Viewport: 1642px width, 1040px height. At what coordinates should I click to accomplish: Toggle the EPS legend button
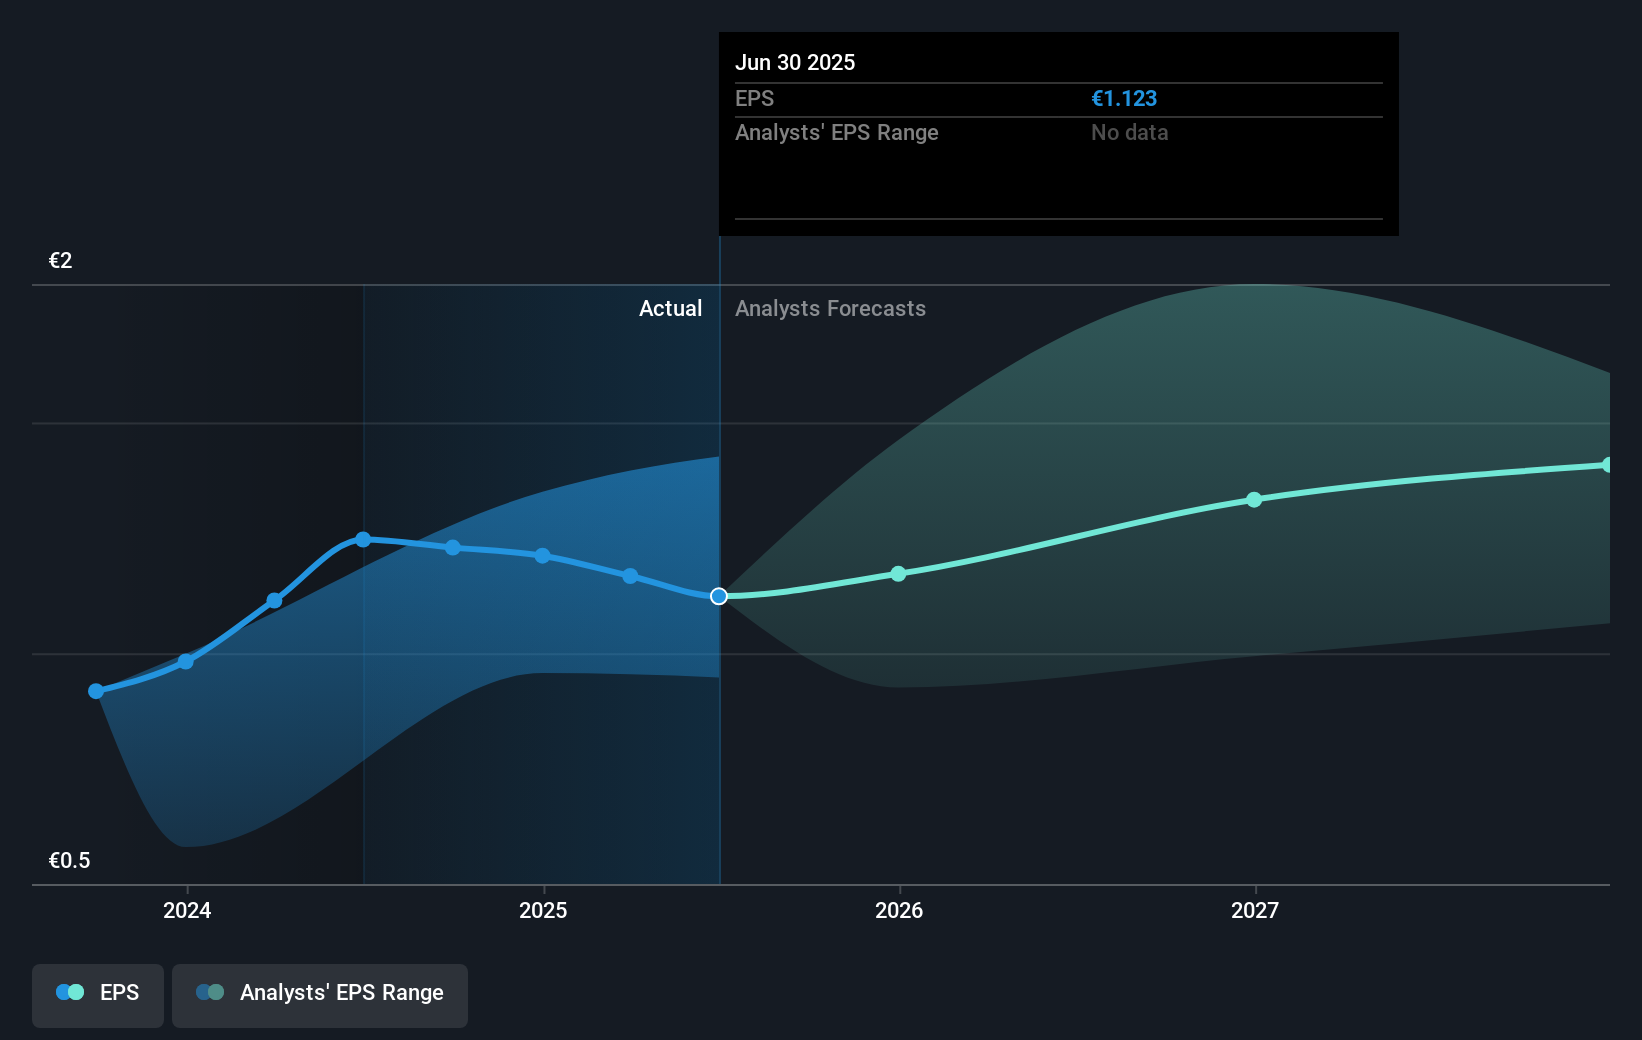click(x=98, y=995)
